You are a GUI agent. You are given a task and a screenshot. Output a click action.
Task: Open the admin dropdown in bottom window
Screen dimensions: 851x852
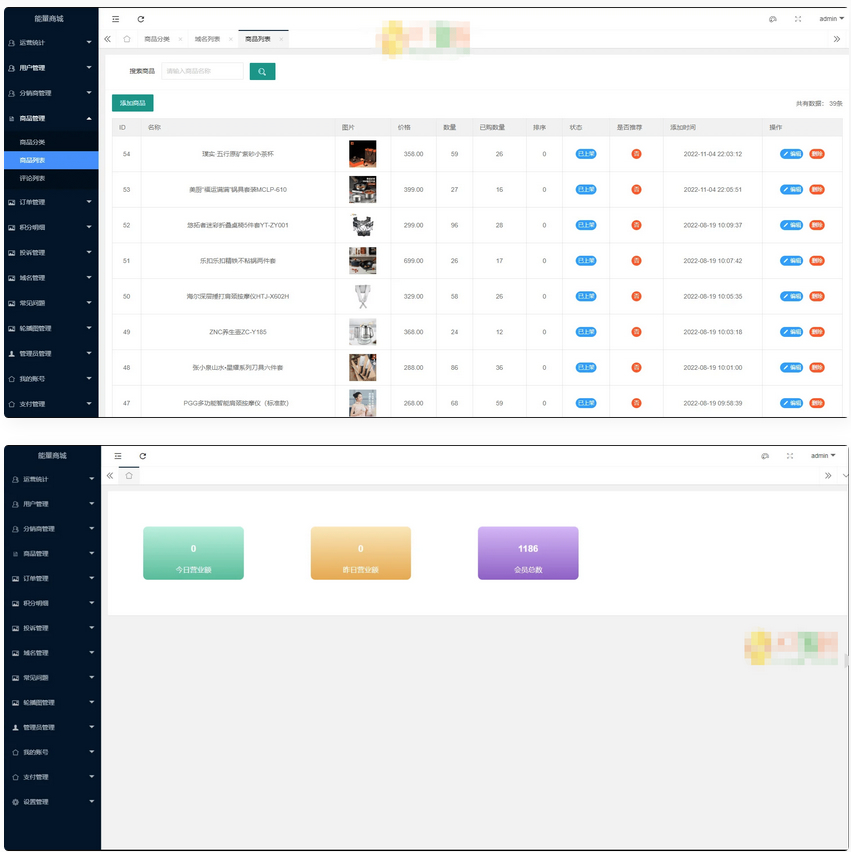(x=823, y=456)
